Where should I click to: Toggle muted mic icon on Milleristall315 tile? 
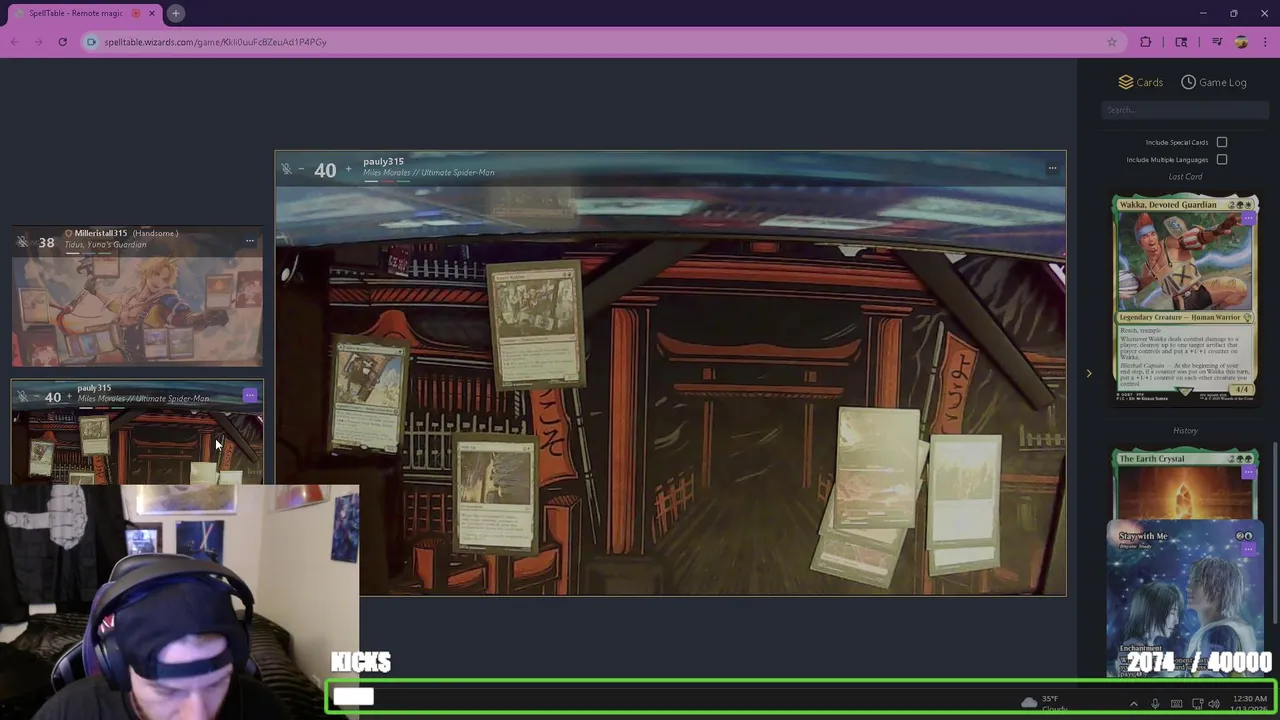[x=22, y=242]
